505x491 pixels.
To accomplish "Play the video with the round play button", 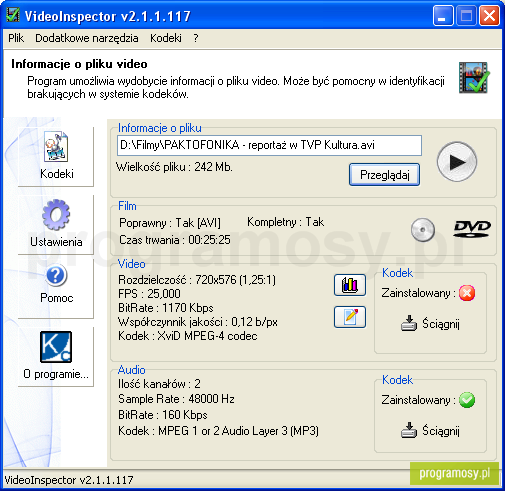I will point(457,162).
